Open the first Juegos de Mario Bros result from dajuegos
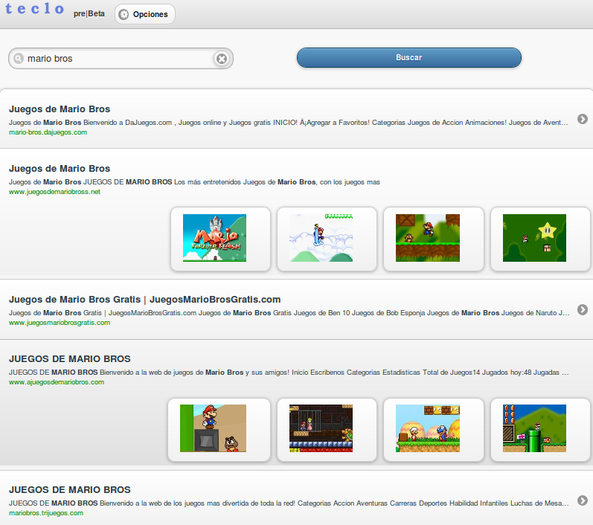 click(59, 109)
